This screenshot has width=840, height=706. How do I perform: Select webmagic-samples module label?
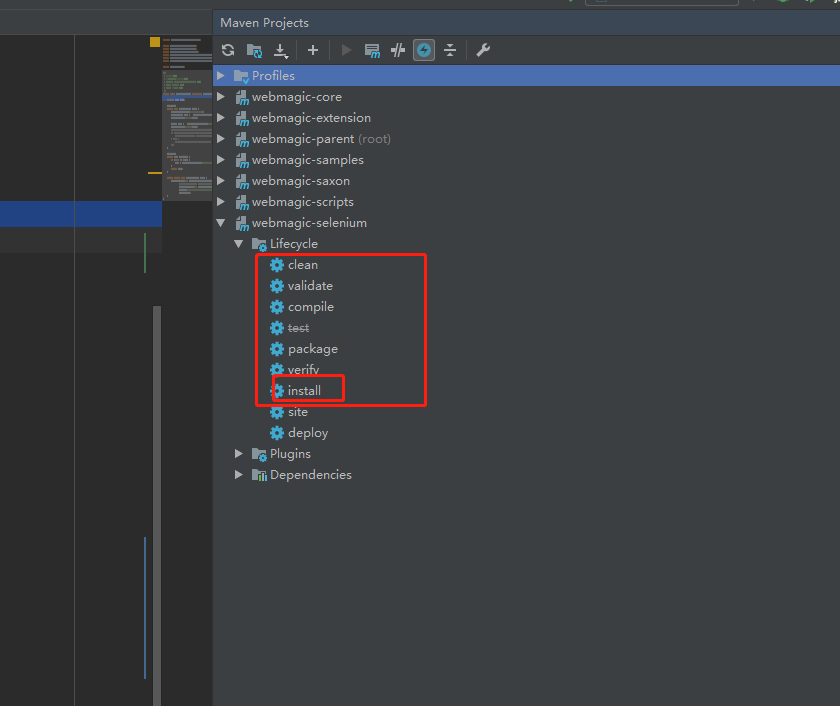click(308, 160)
